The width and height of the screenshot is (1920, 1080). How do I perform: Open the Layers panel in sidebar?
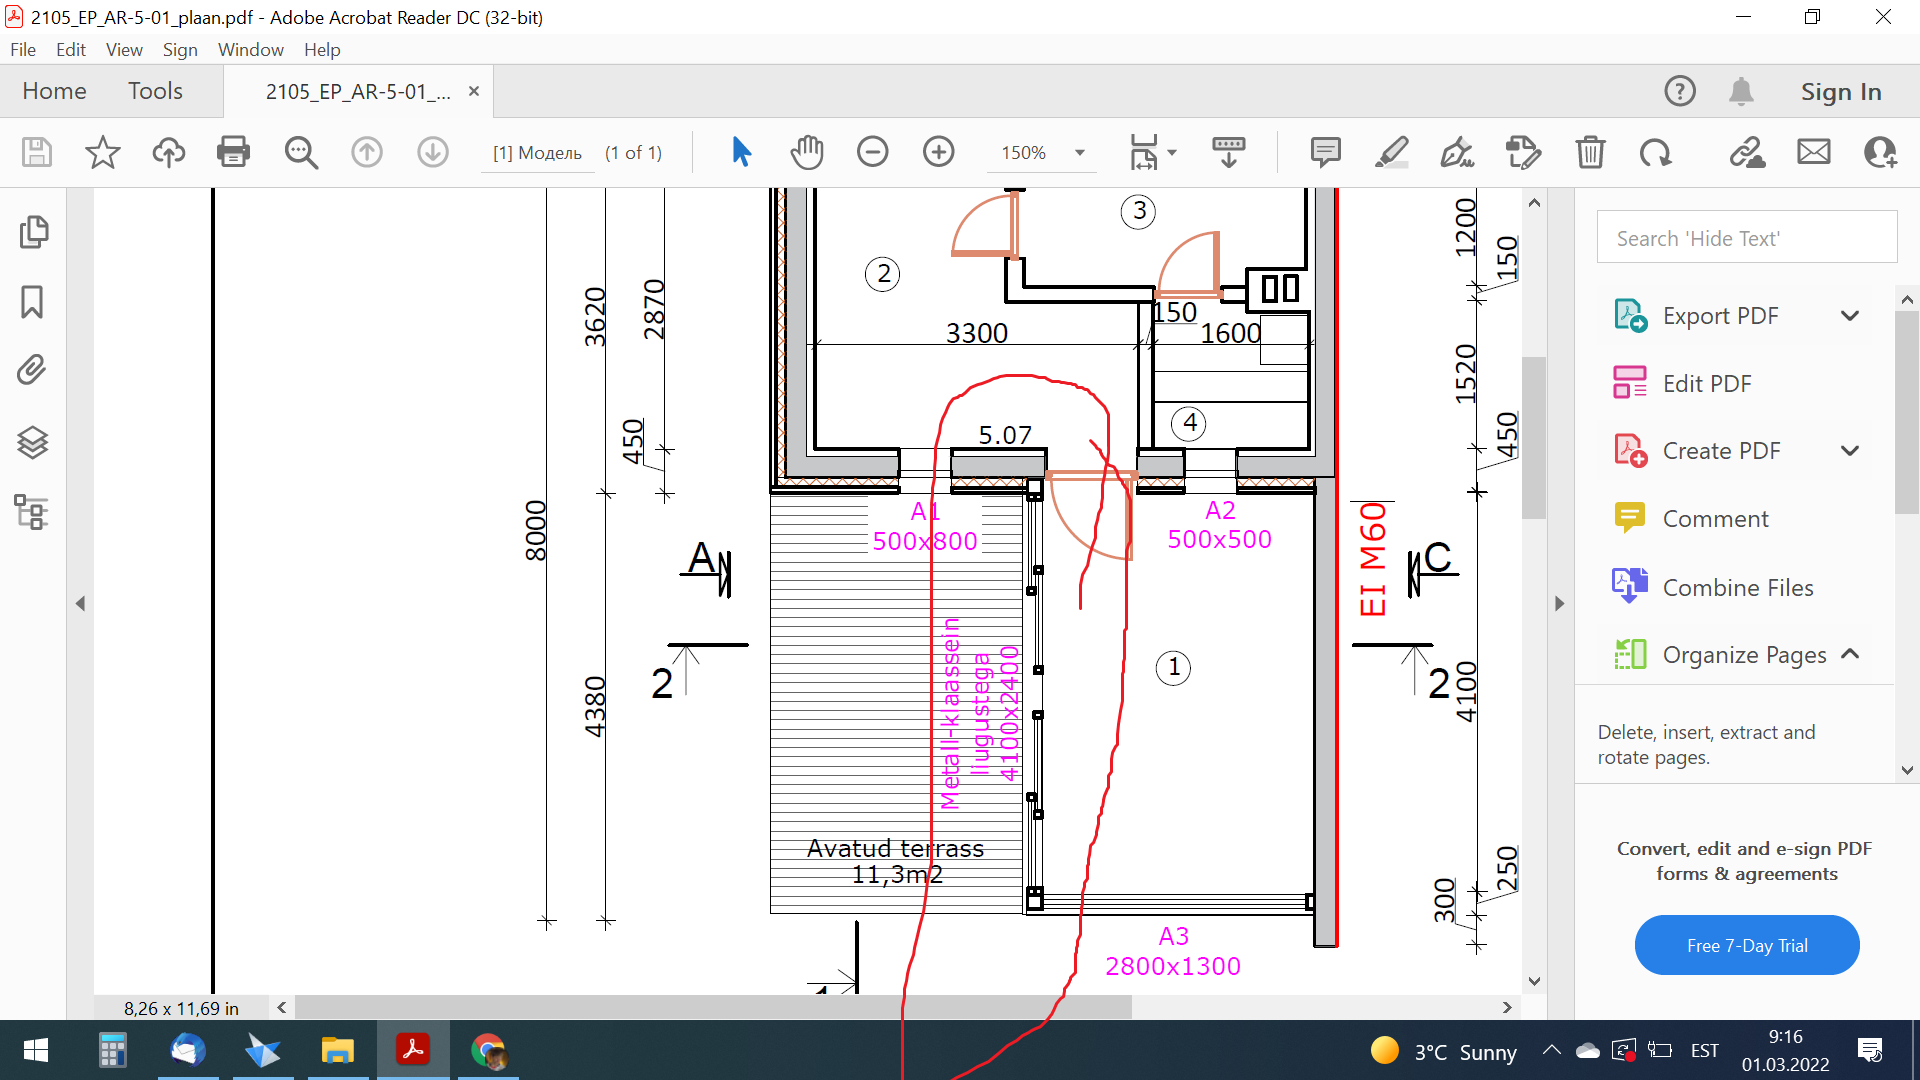click(32, 442)
